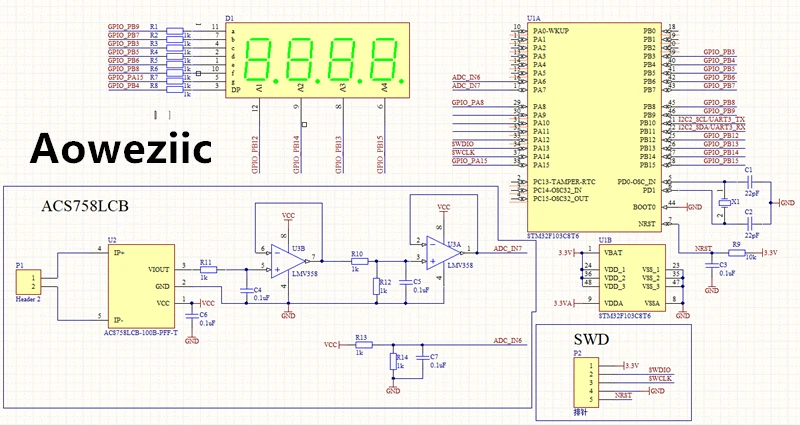Click vertical GPIO_PB12 label under the display
Image resolution: width=800 pixels, height=425 pixels.
pos(255,155)
